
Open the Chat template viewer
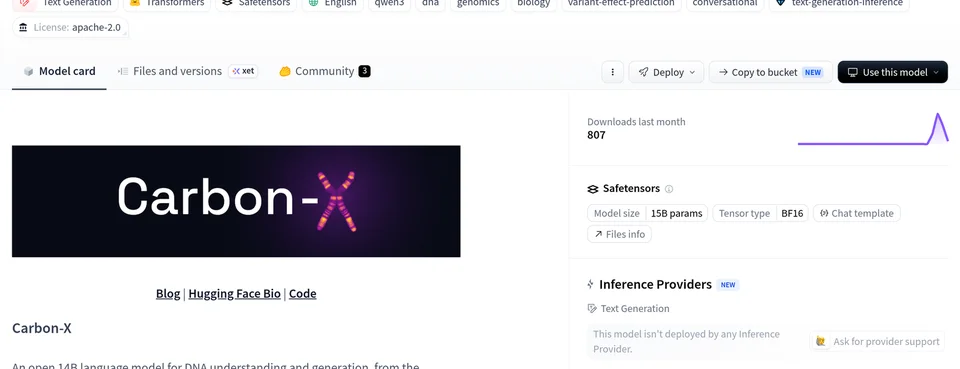coord(857,214)
